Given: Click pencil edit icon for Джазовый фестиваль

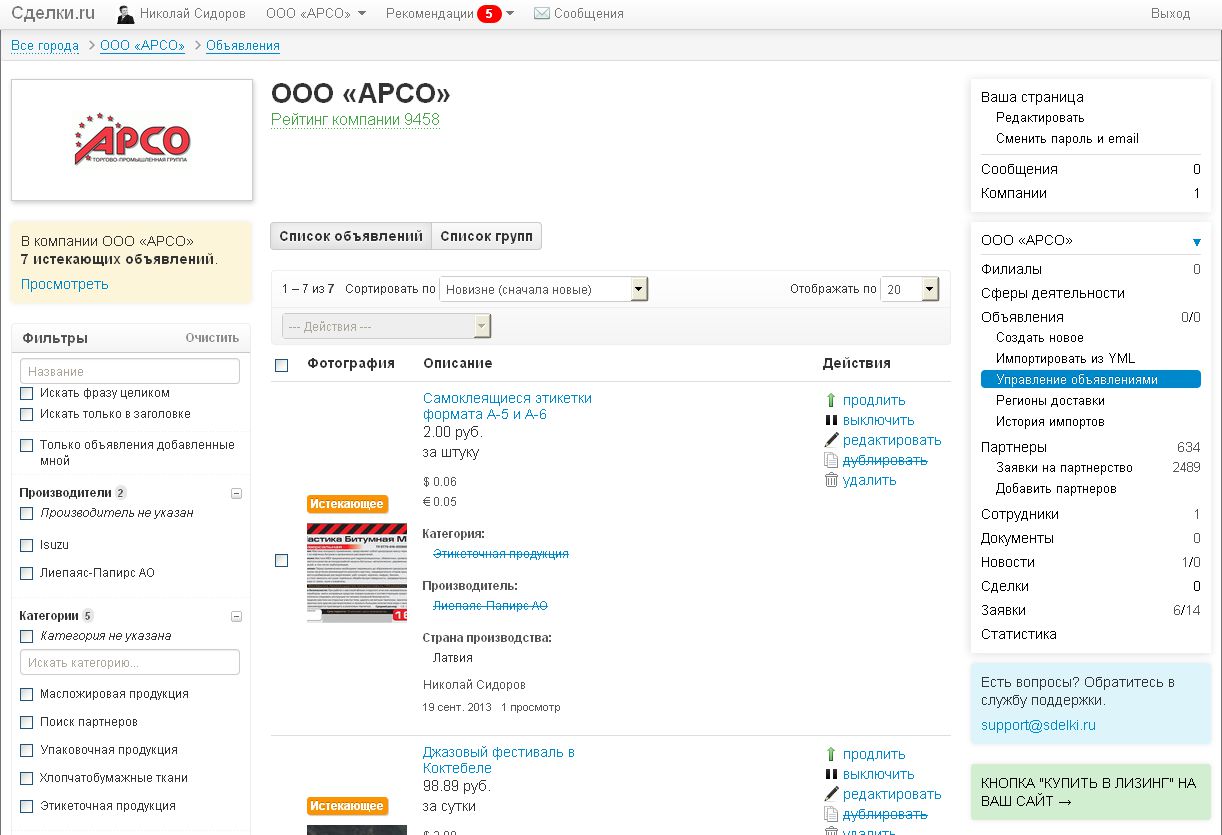Looking at the screenshot, I should click(830, 794).
